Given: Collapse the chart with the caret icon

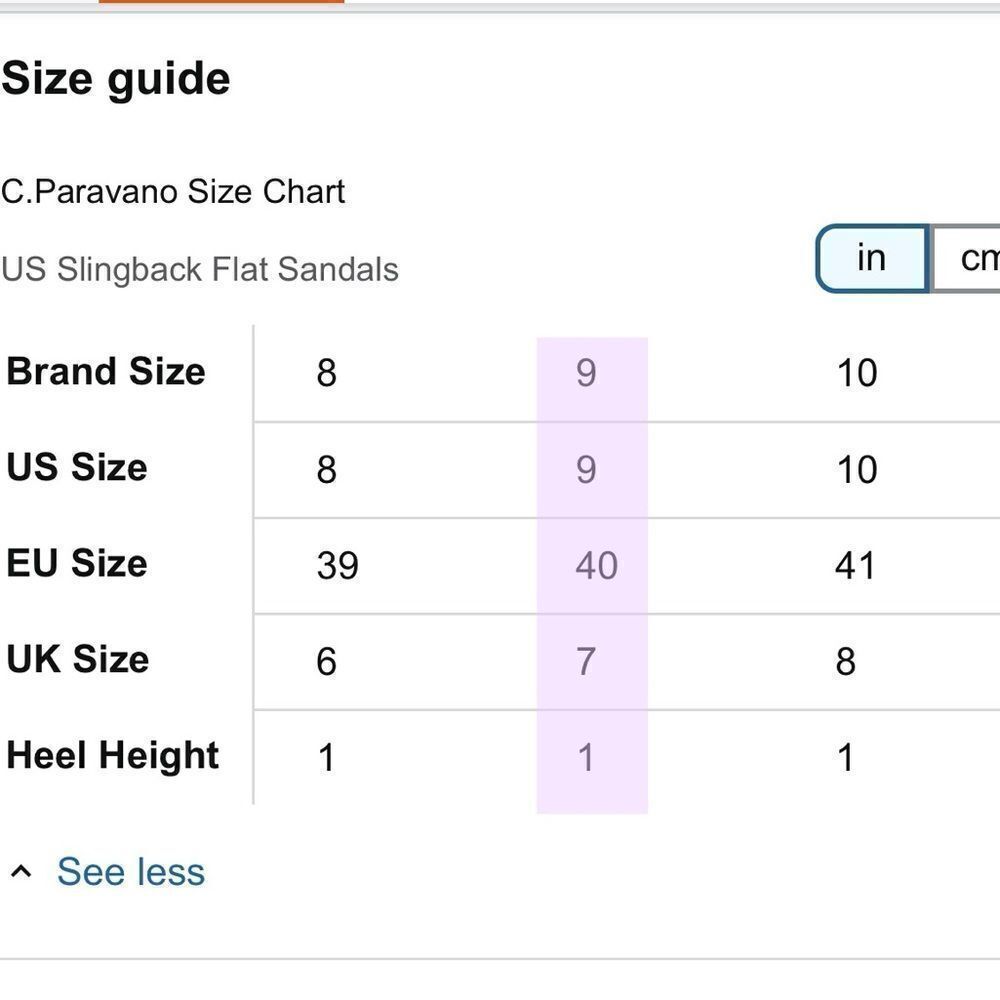Looking at the screenshot, I should (x=21, y=871).
